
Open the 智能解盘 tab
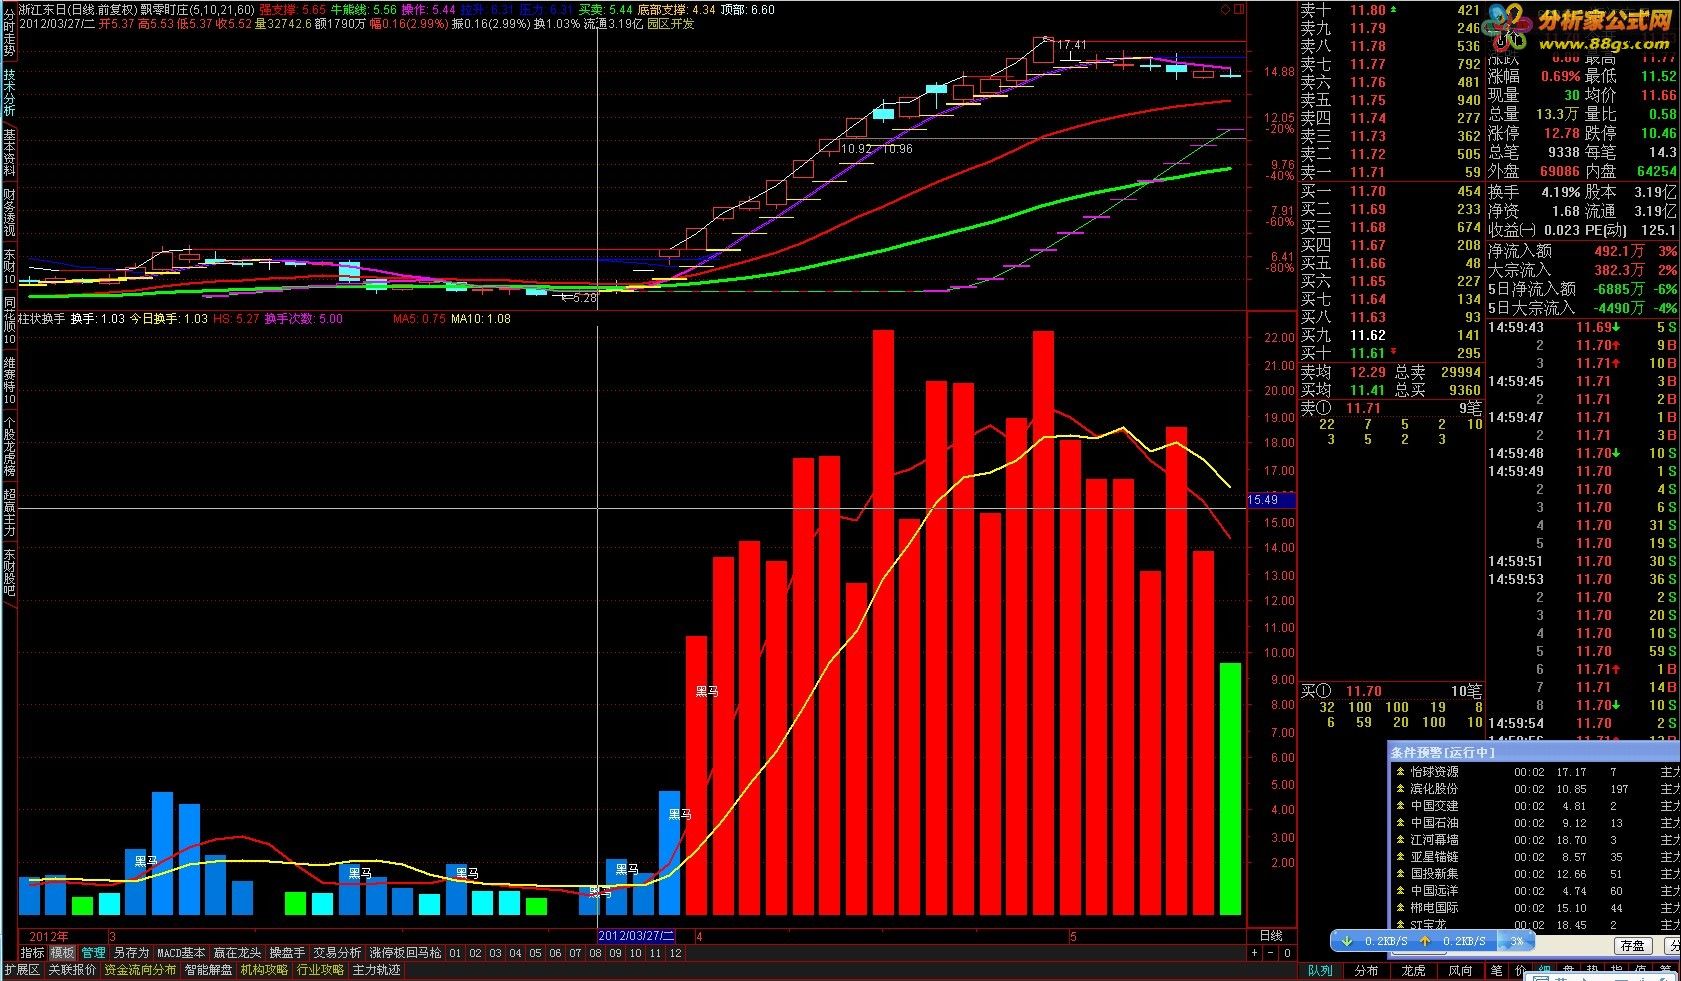click(x=208, y=970)
